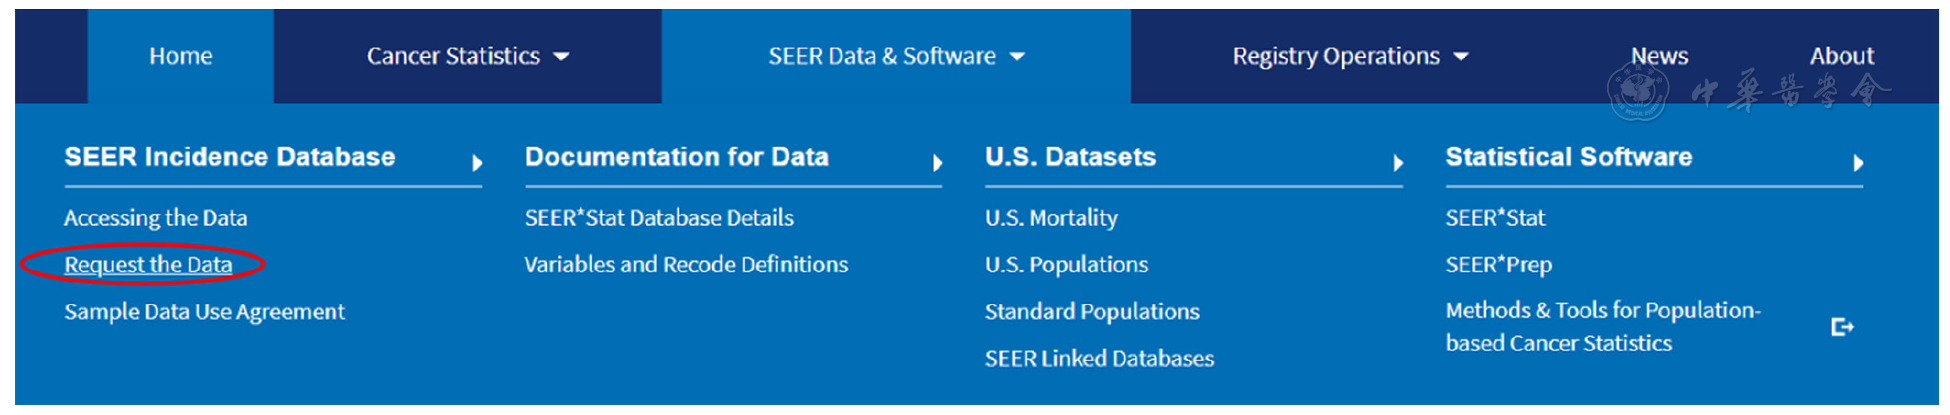Expand the Statistical Software arrow
Screen dimensions: 1950x415
point(1858,163)
